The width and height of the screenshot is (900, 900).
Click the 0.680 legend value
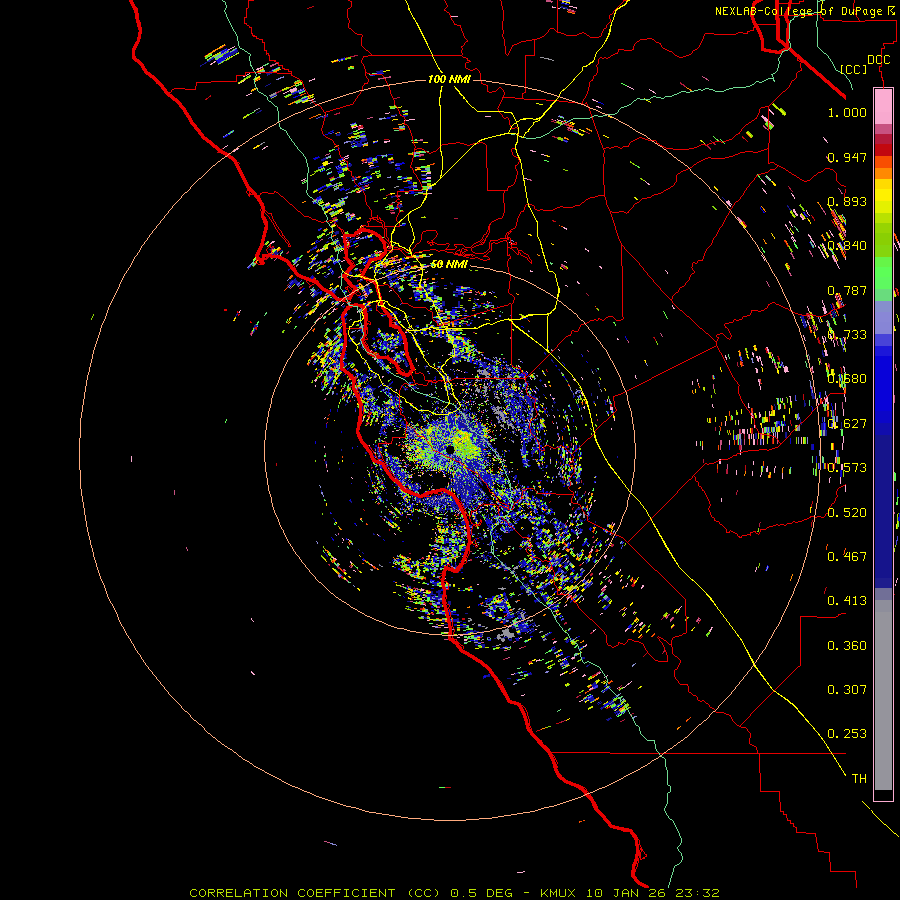847,379
